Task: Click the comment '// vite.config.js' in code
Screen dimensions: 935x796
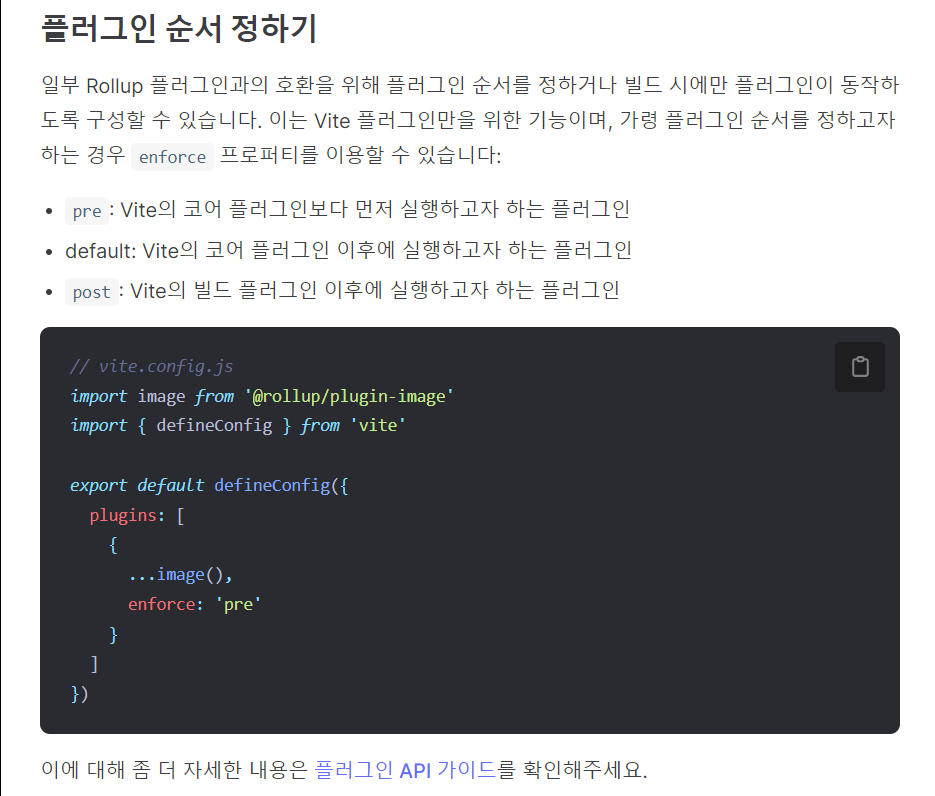Action: pyautogui.click(x=152, y=366)
